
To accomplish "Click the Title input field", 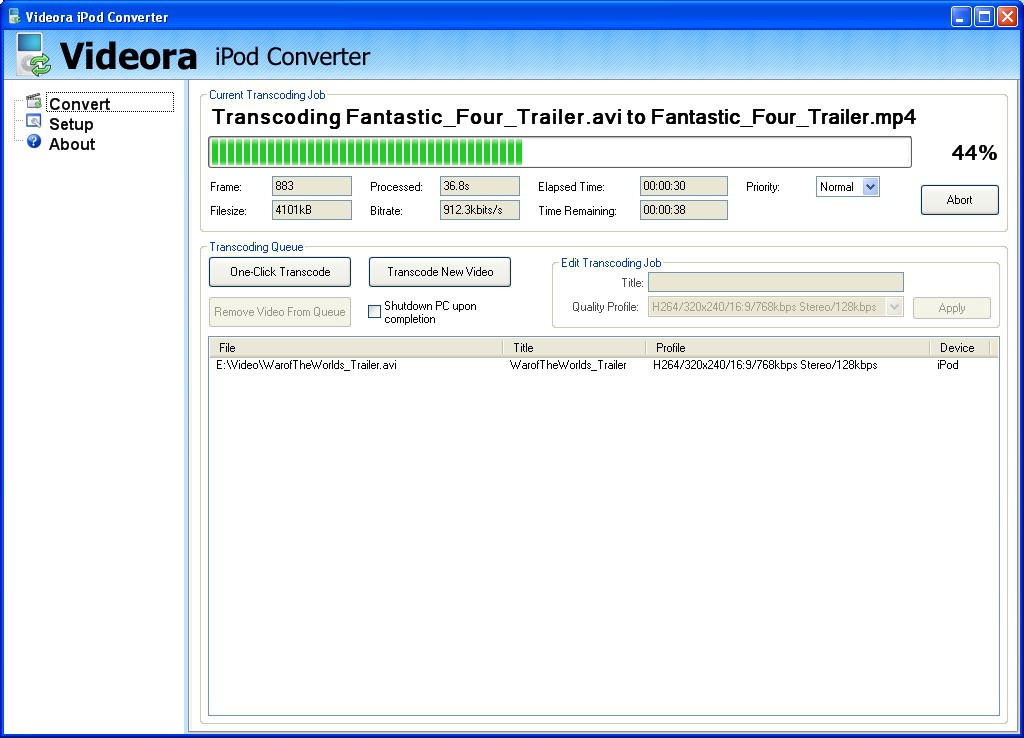I will (x=776, y=282).
